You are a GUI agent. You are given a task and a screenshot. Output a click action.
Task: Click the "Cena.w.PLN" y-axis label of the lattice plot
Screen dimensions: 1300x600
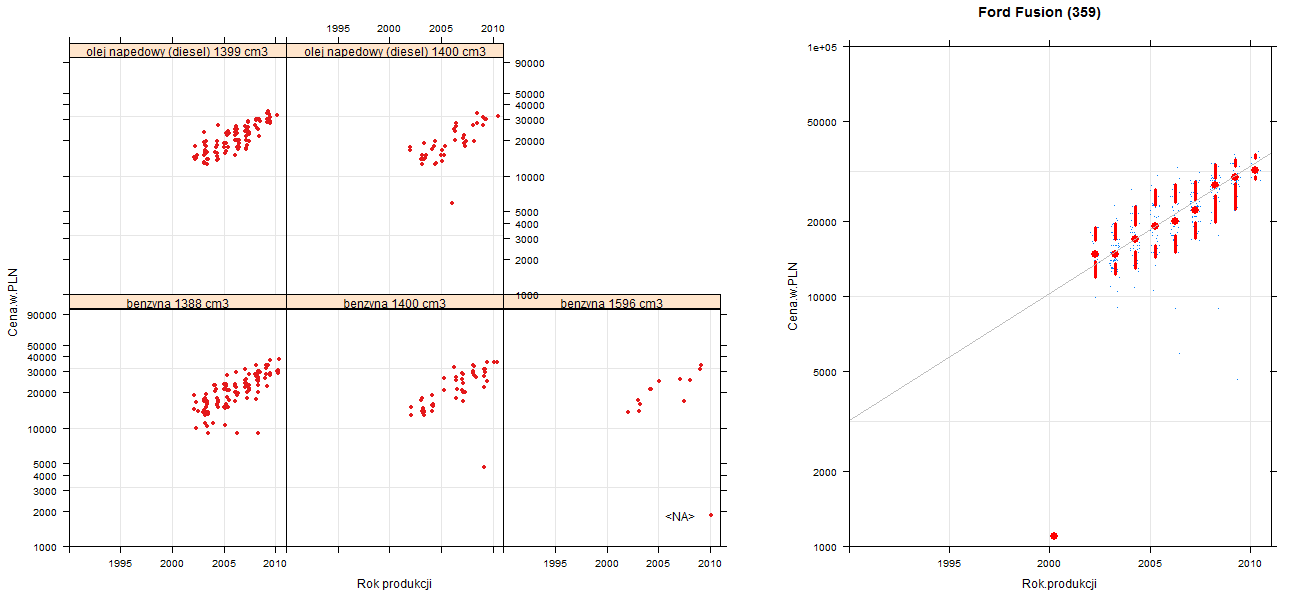pos(15,304)
